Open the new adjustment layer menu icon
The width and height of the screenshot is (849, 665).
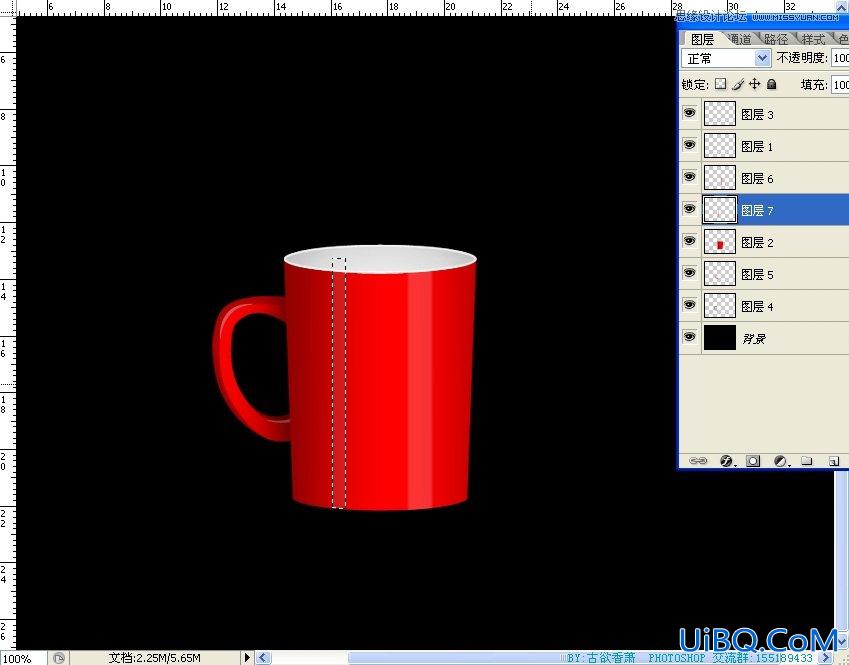(x=781, y=461)
